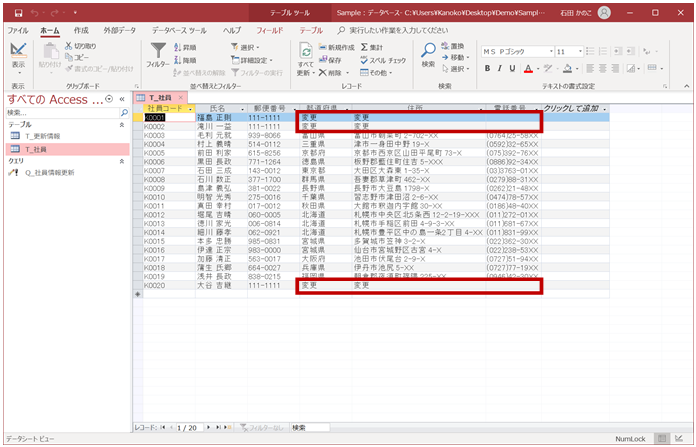Click the フィルター funnel icon

click(x=157, y=52)
